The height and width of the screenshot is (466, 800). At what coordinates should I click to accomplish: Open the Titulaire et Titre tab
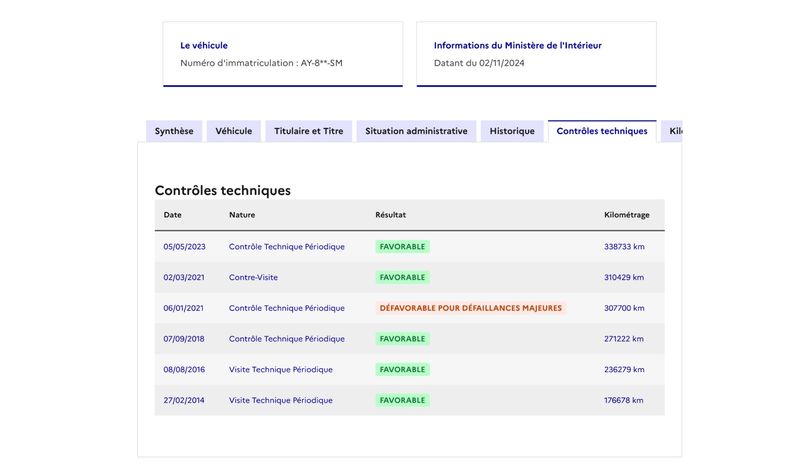[x=309, y=131]
